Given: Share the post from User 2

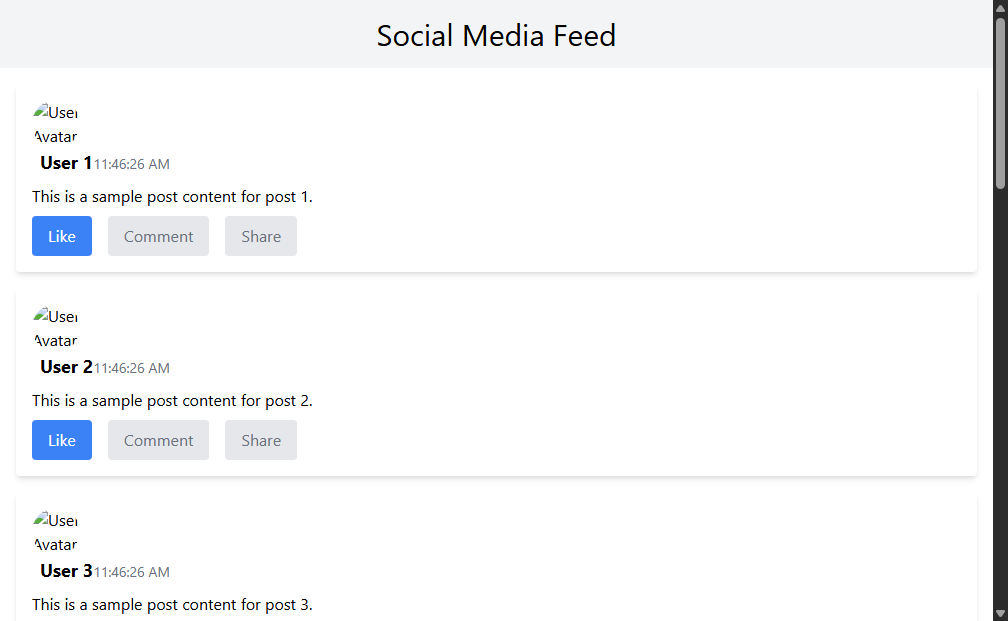Looking at the screenshot, I should click(x=261, y=440).
